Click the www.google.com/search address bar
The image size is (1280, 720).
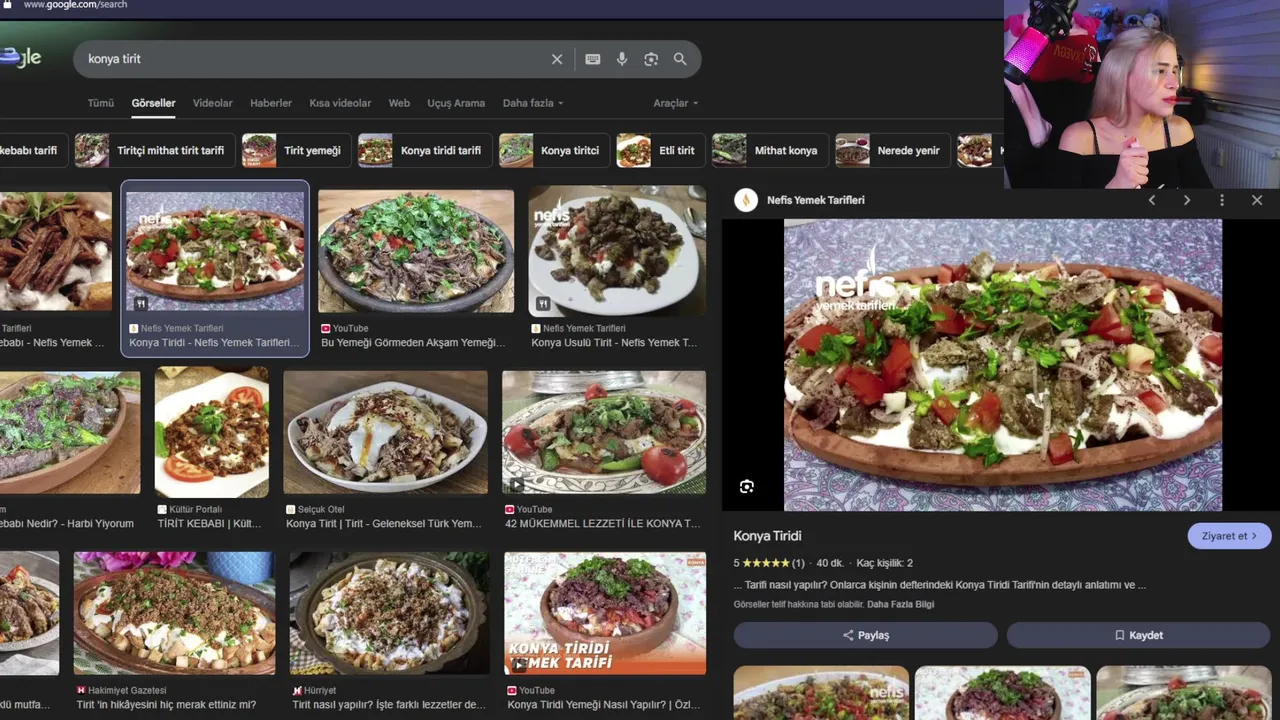point(75,5)
